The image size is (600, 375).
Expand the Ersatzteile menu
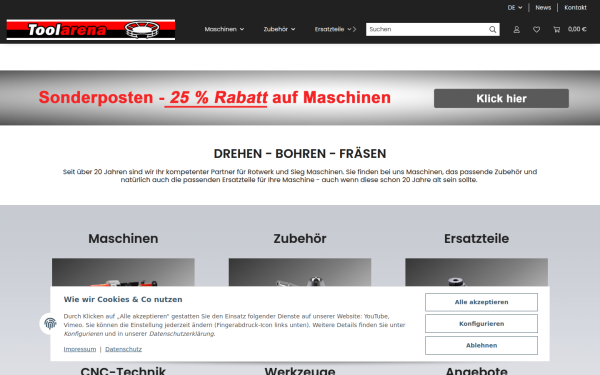tap(333, 29)
